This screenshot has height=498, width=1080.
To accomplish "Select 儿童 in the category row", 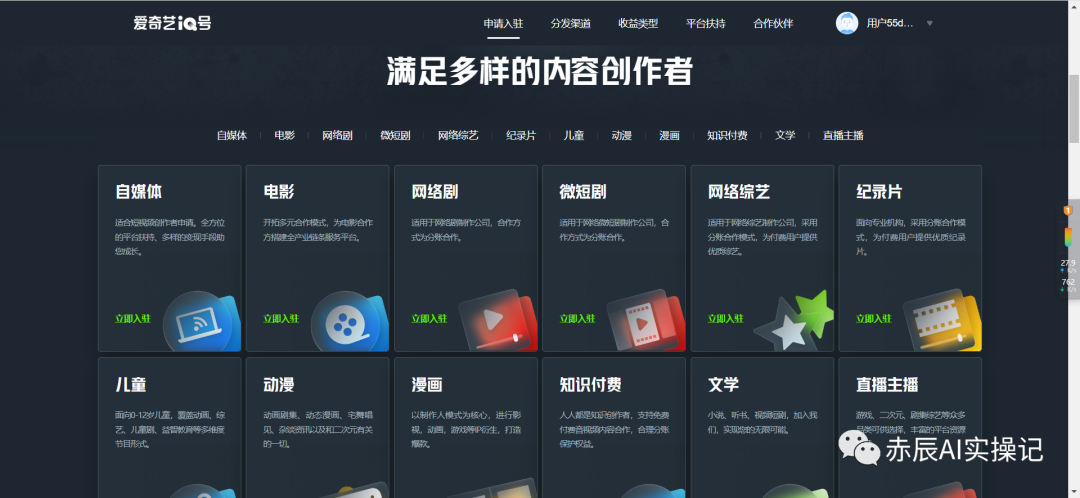I will pyautogui.click(x=574, y=136).
